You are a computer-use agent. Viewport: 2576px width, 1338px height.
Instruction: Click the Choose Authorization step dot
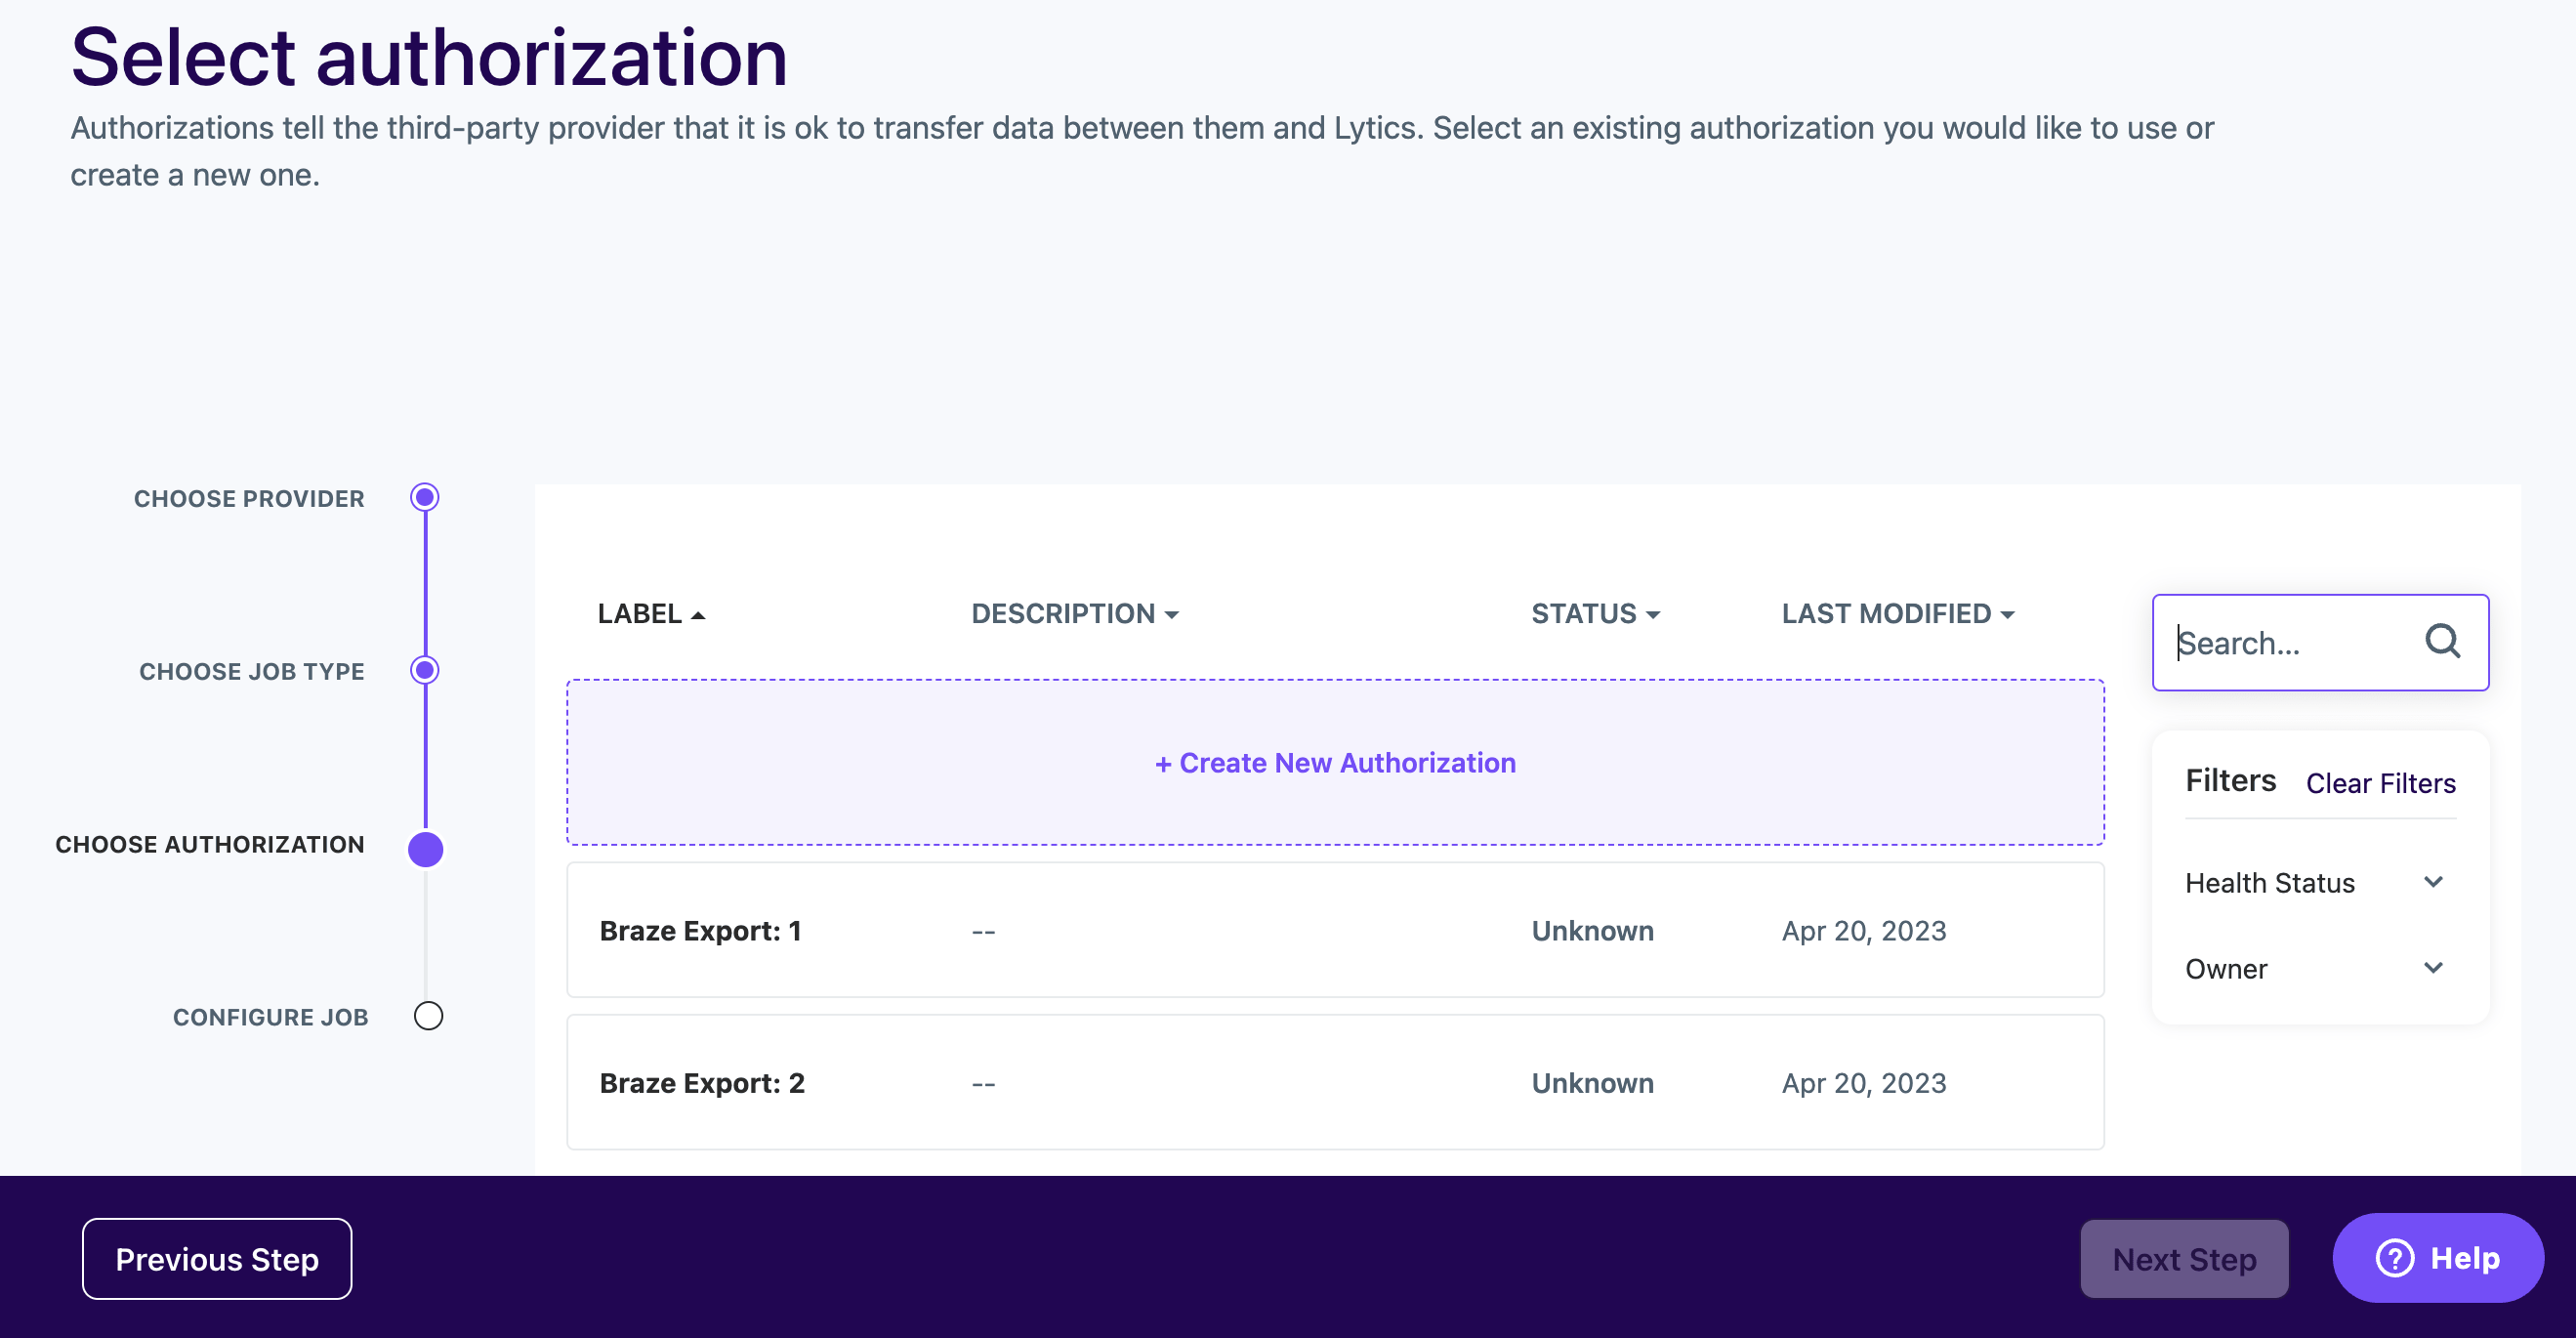[425, 848]
